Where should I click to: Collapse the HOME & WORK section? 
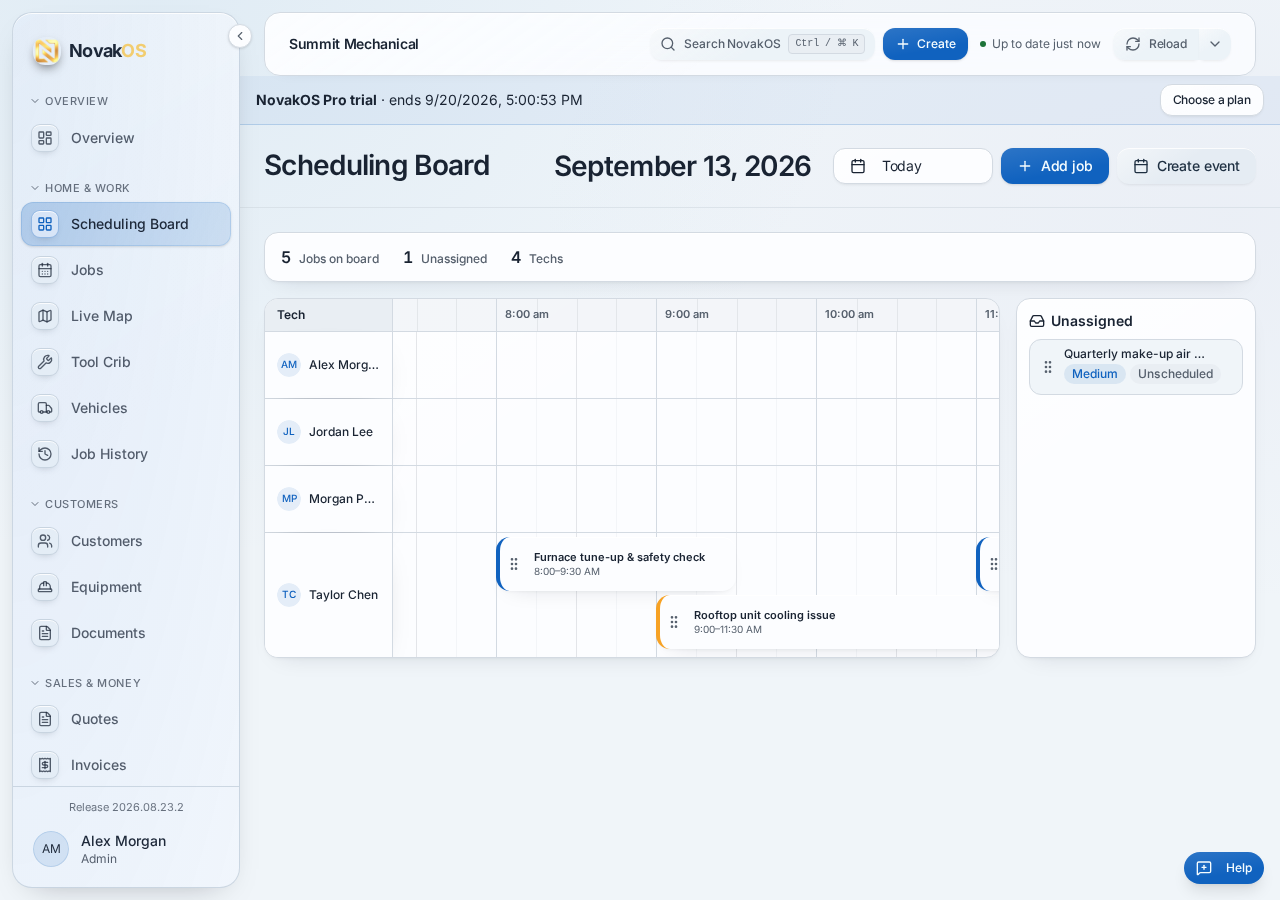click(80, 188)
